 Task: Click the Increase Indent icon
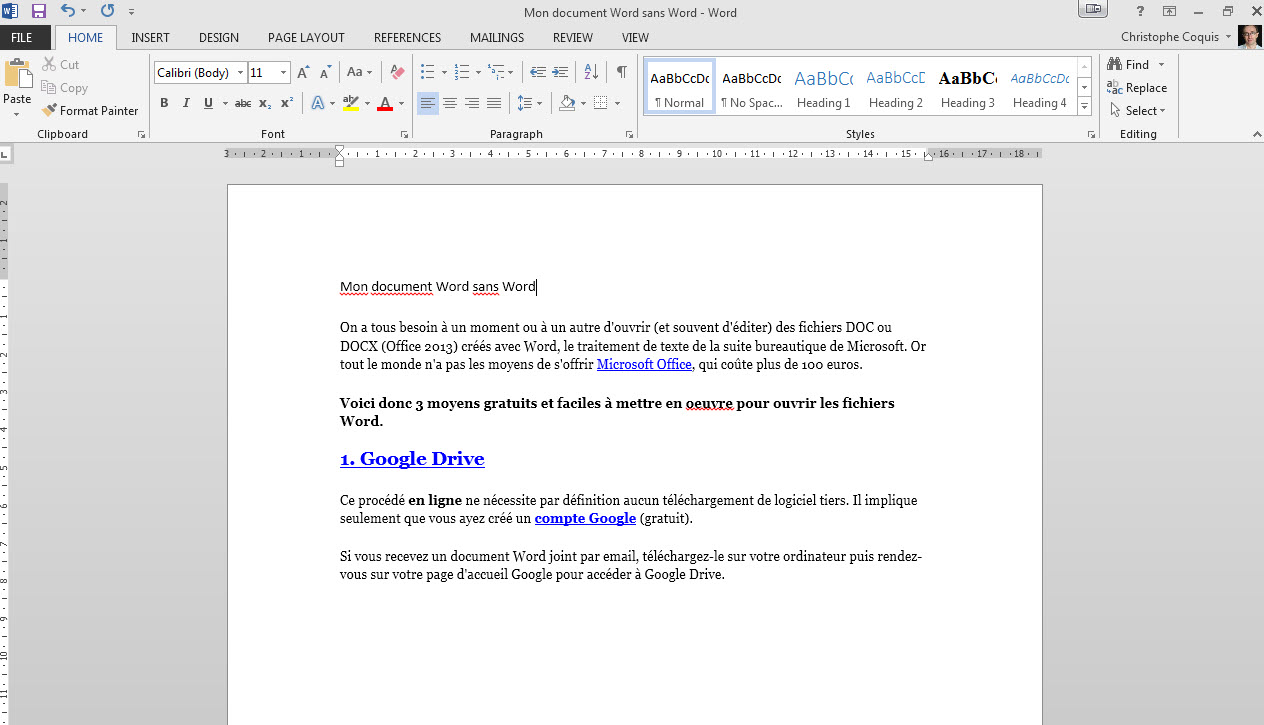[x=560, y=73]
